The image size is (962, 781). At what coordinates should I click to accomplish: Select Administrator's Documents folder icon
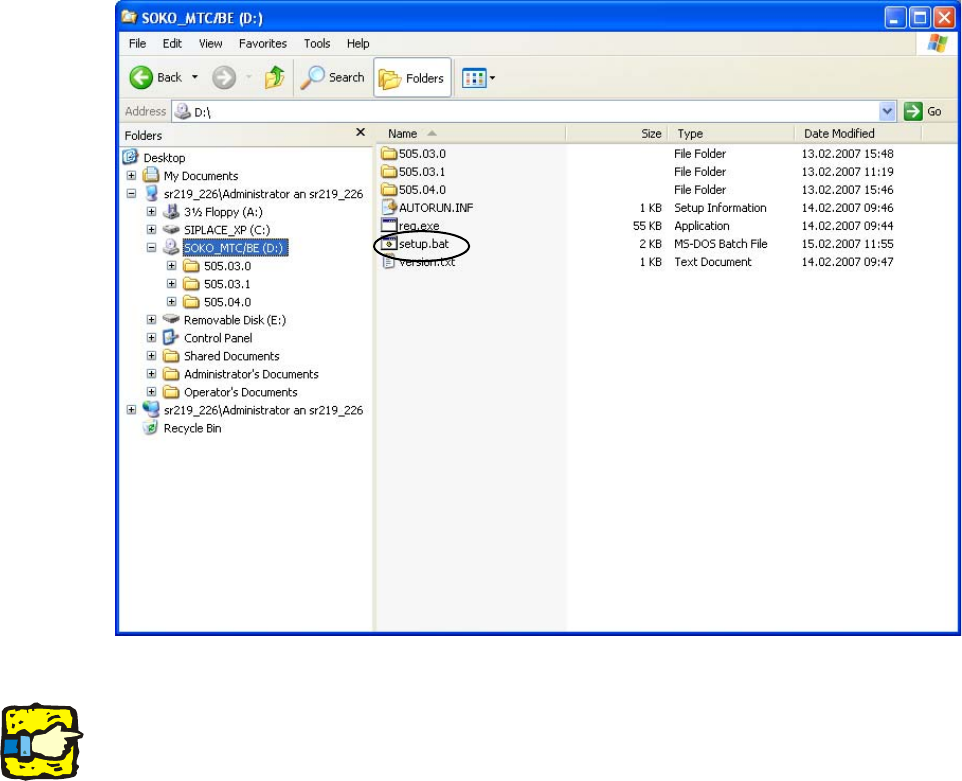[171, 374]
